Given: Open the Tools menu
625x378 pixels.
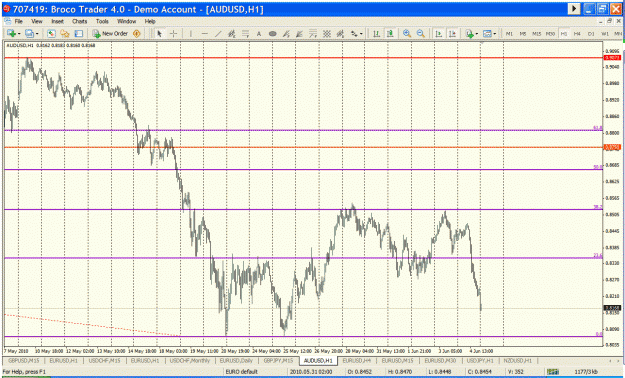Looking at the screenshot, I should pos(102,21).
